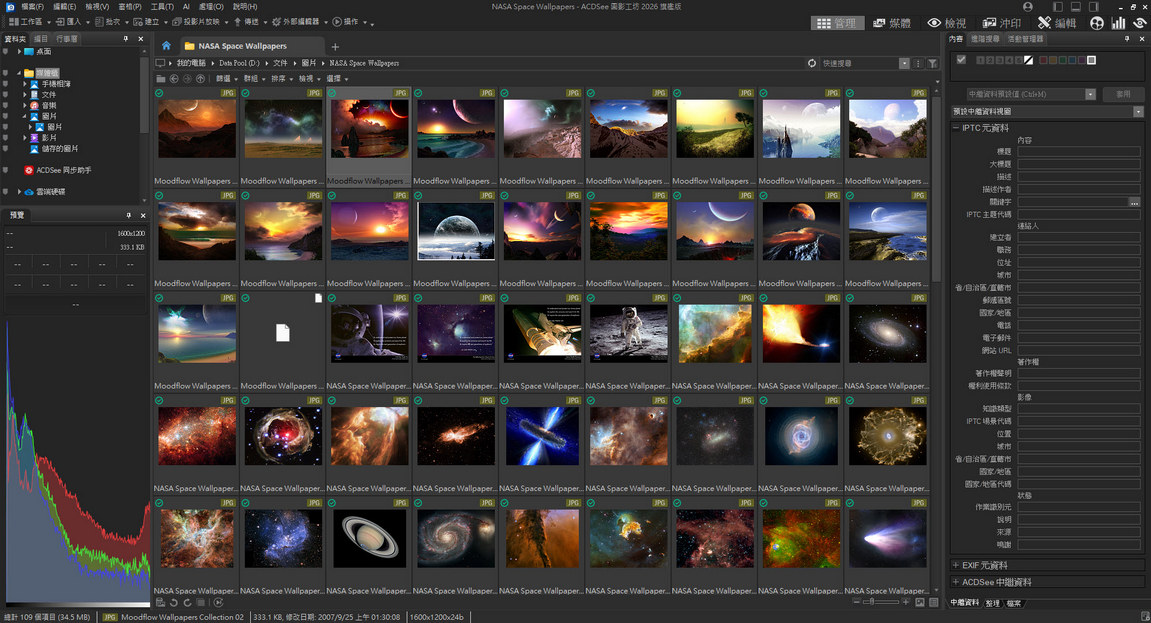Click the Home icon beside folder tabs
The image size is (1151, 623).
pos(167,45)
